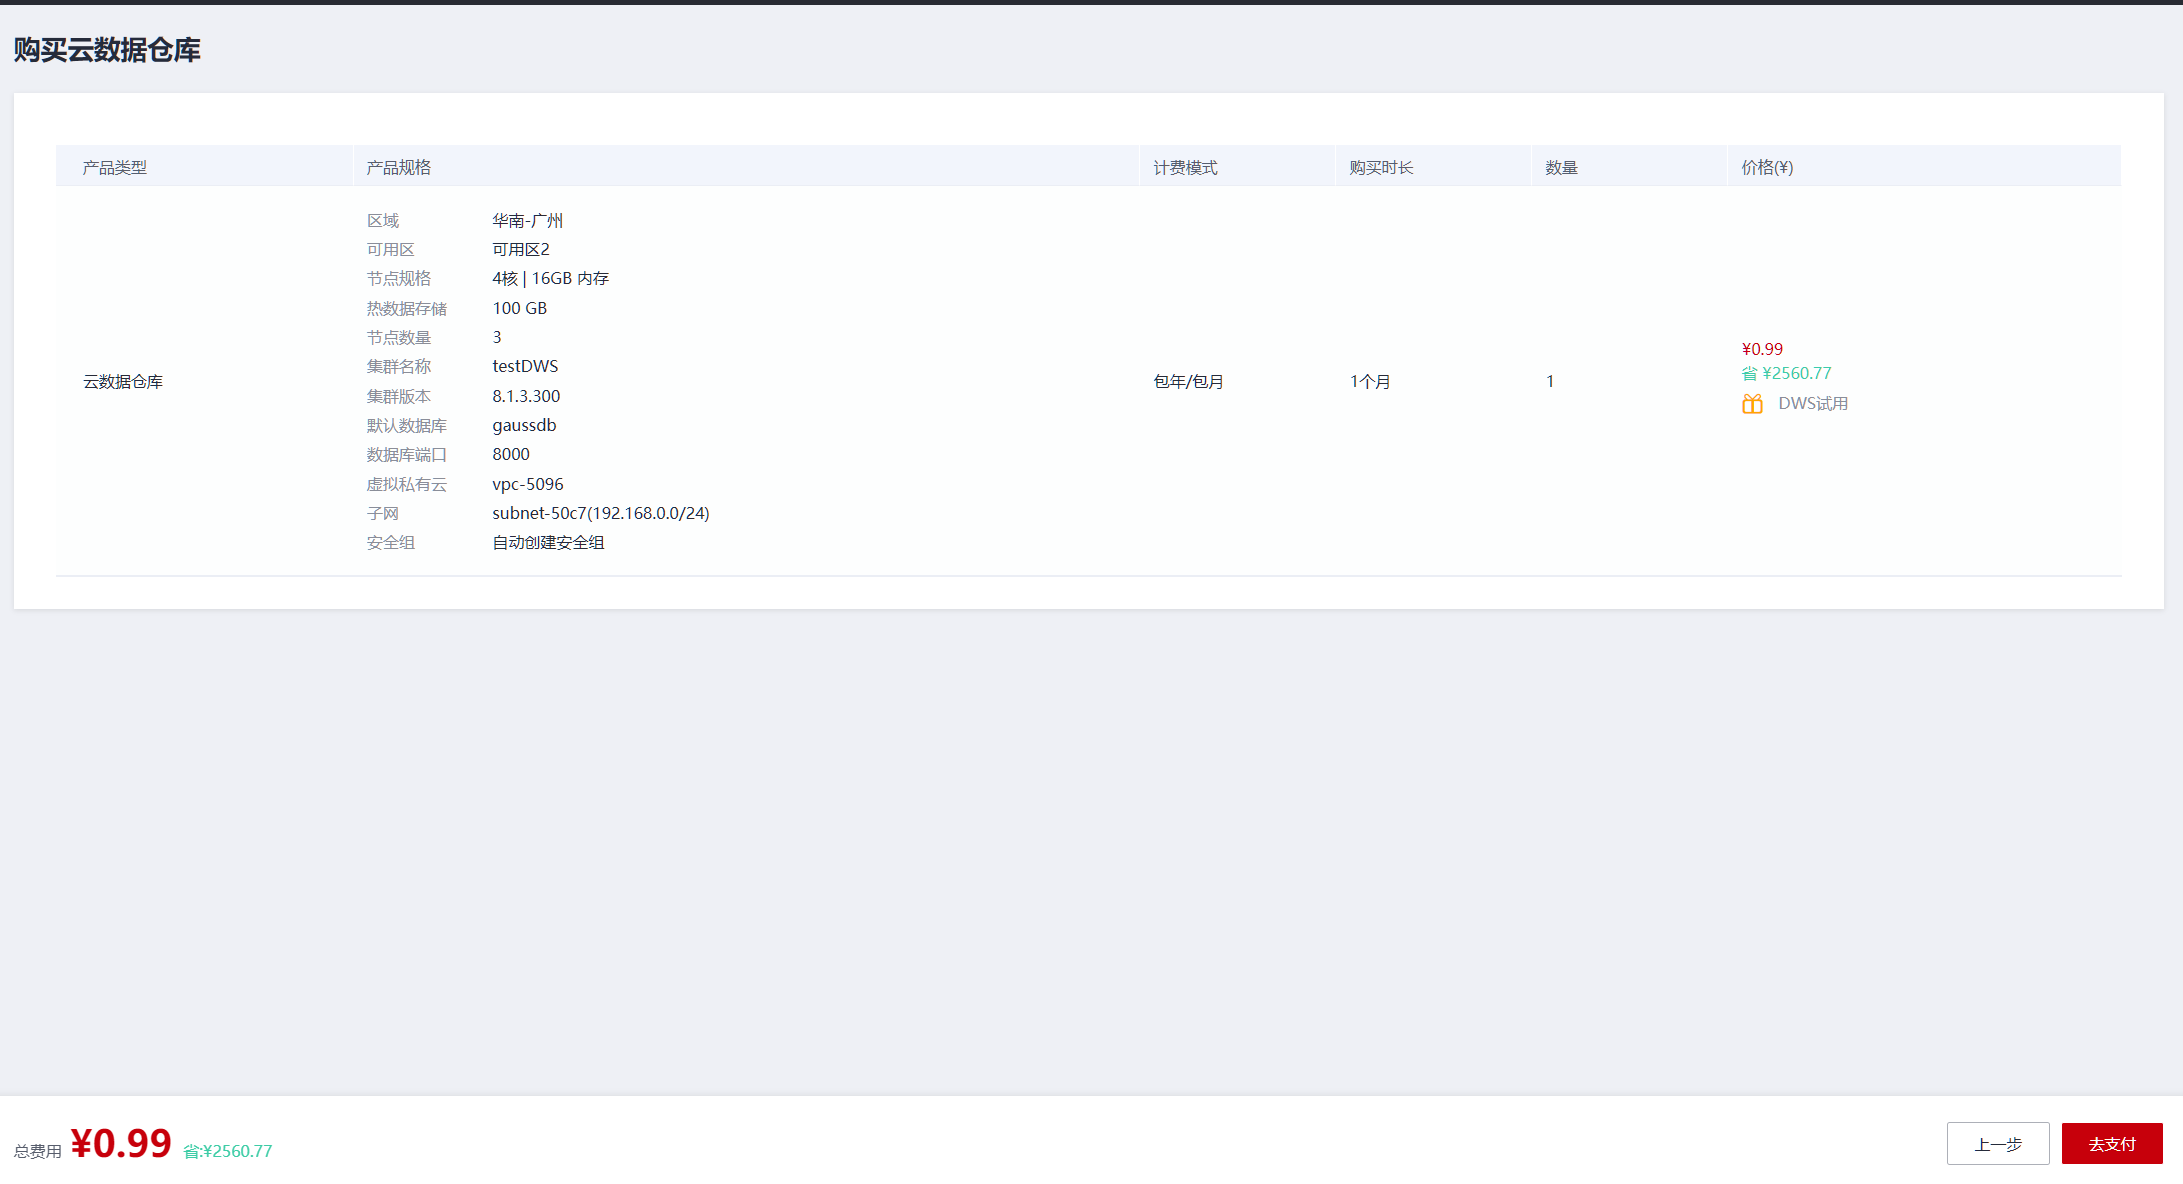Click the DWS试用 label text
Image resolution: width=2183 pixels, height=1184 pixels.
pyautogui.click(x=1812, y=404)
